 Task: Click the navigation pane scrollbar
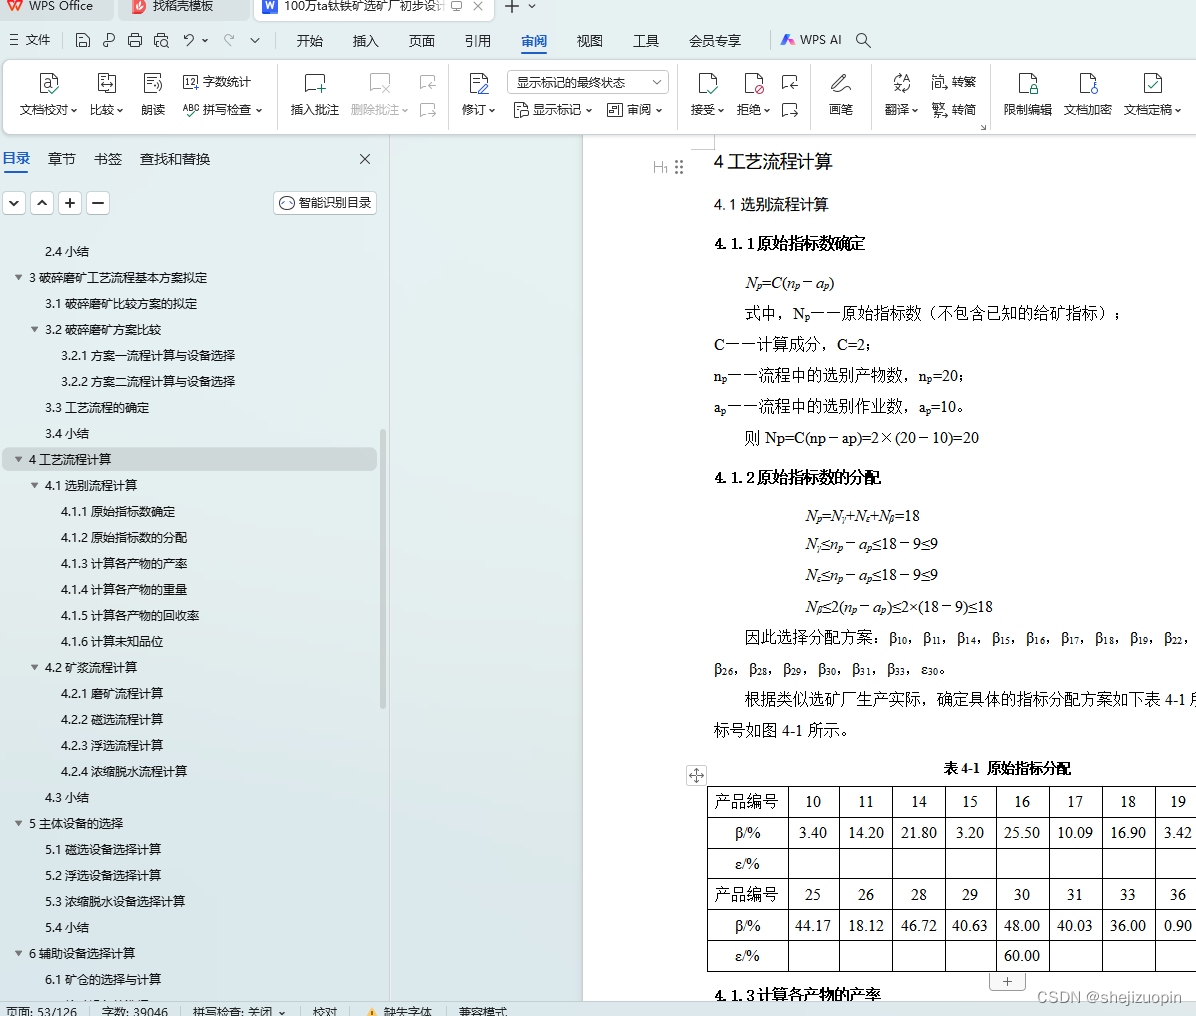[x=383, y=569]
